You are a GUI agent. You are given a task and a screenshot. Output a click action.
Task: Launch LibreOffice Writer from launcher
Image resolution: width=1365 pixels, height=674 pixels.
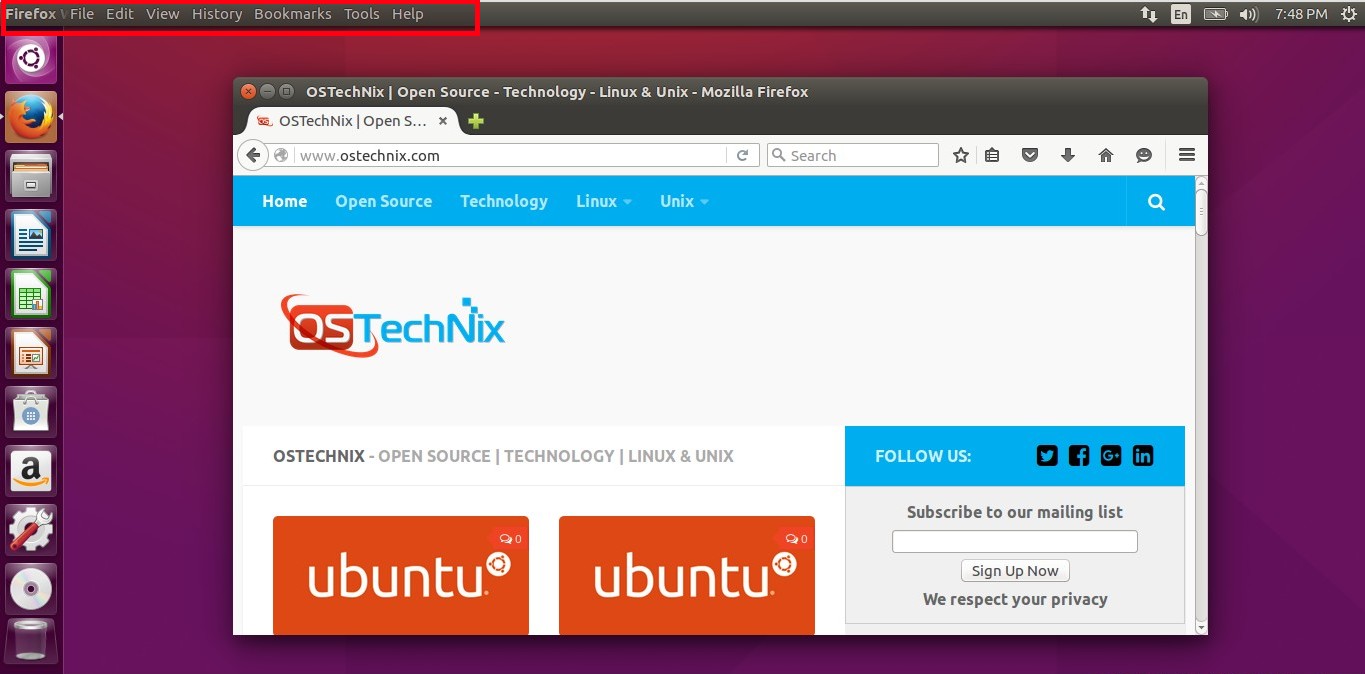tap(31, 235)
